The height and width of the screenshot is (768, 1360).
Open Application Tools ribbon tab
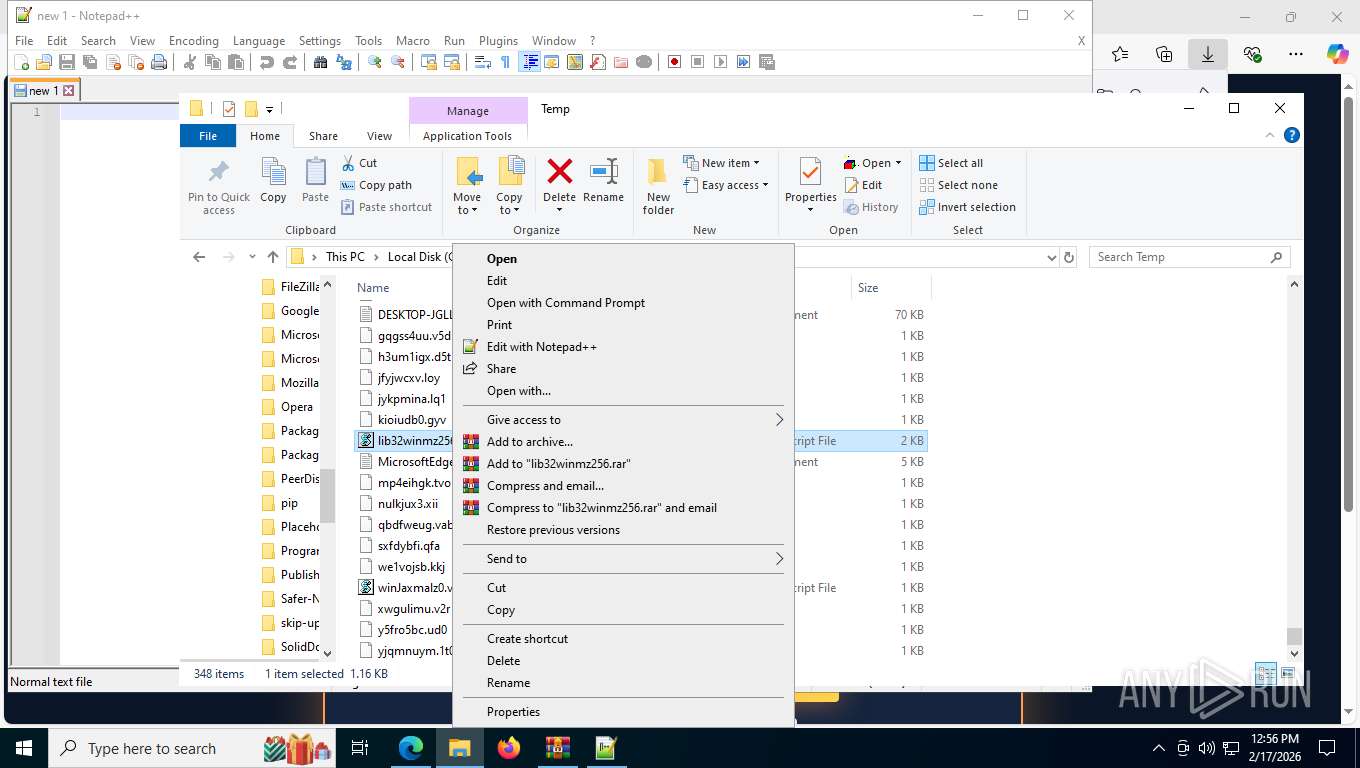coord(467,136)
